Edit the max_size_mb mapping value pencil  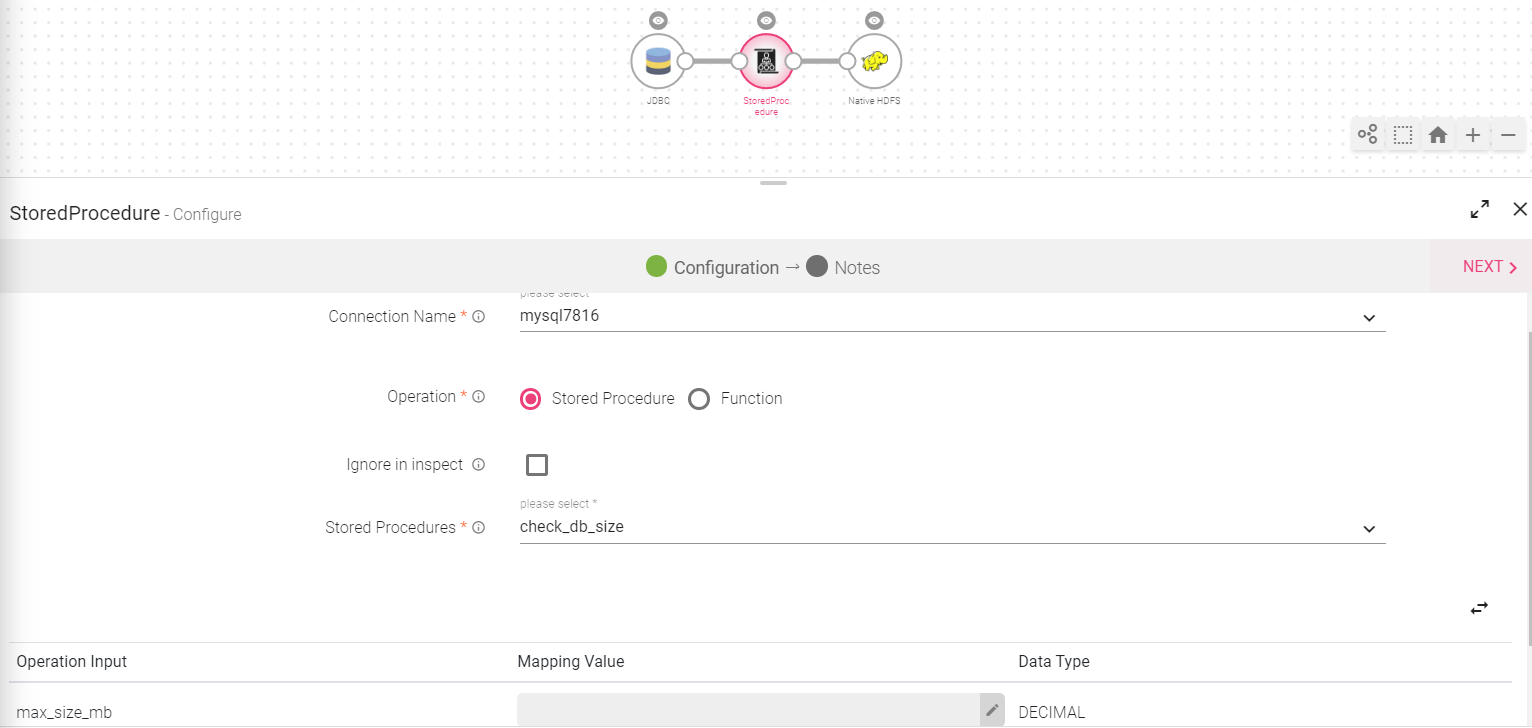coord(992,710)
